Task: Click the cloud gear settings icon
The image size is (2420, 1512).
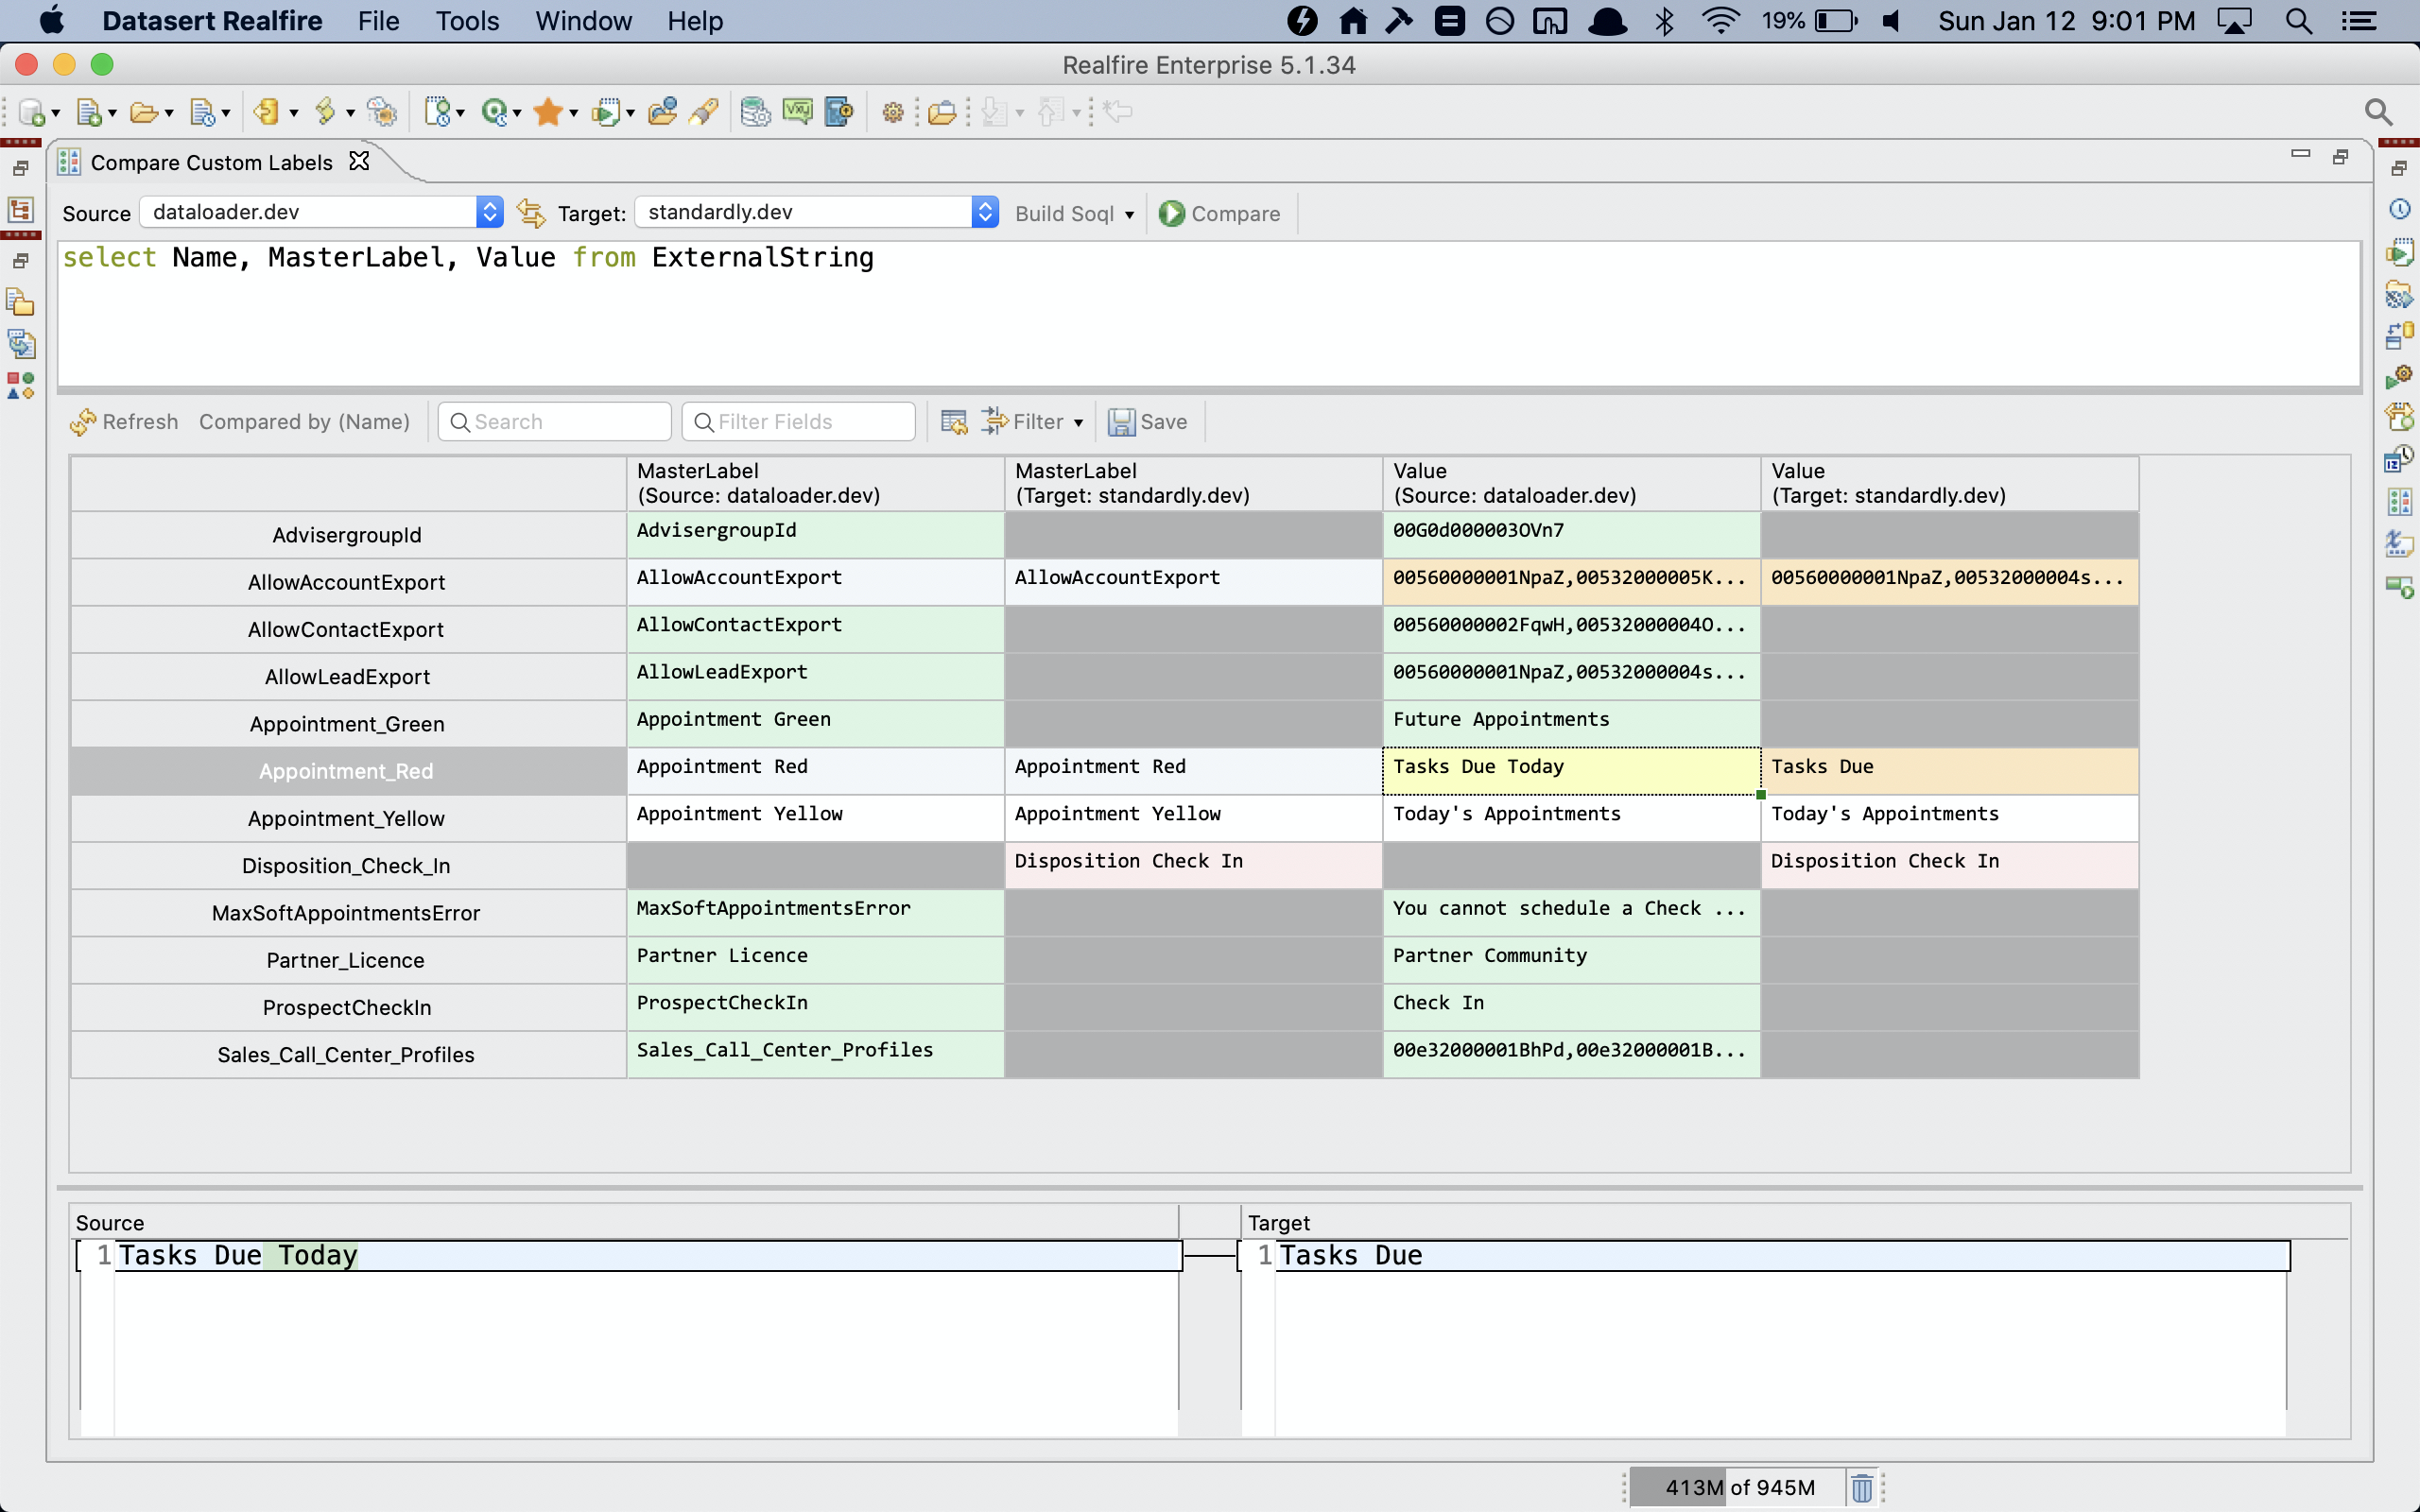Action: pyautogui.click(x=381, y=111)
